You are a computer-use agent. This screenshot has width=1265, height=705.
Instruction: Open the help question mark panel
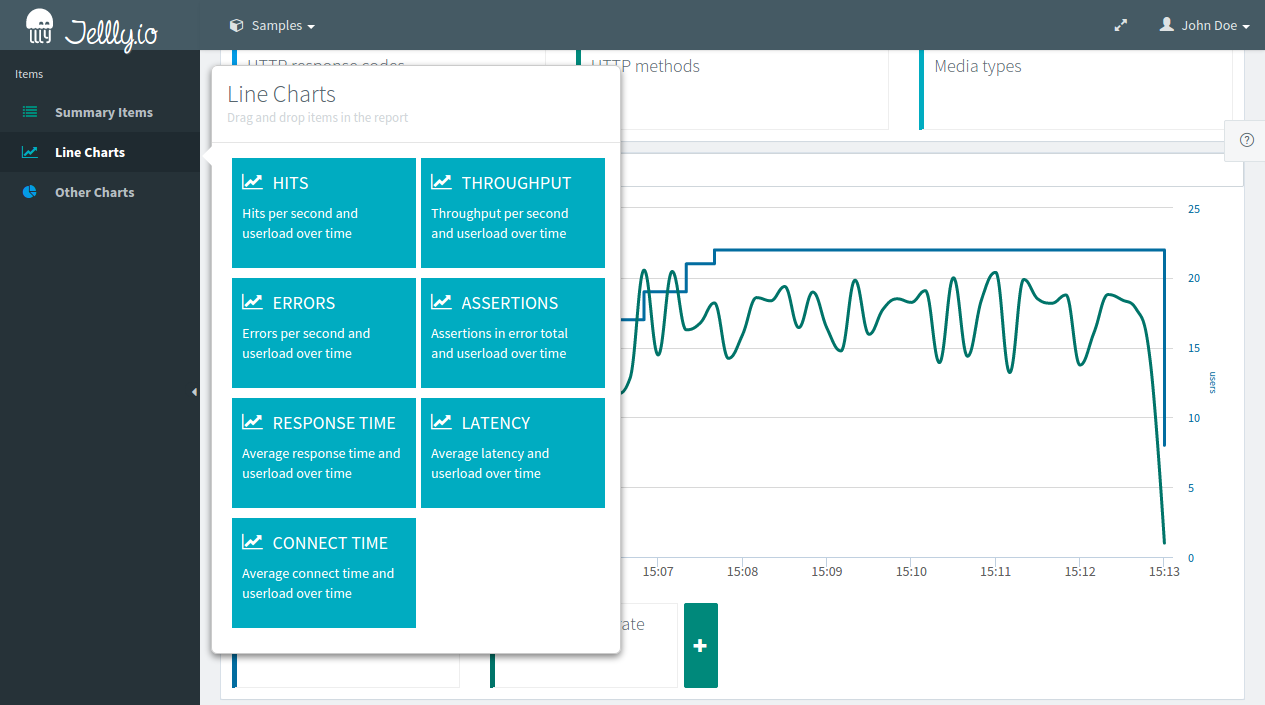1246,140
